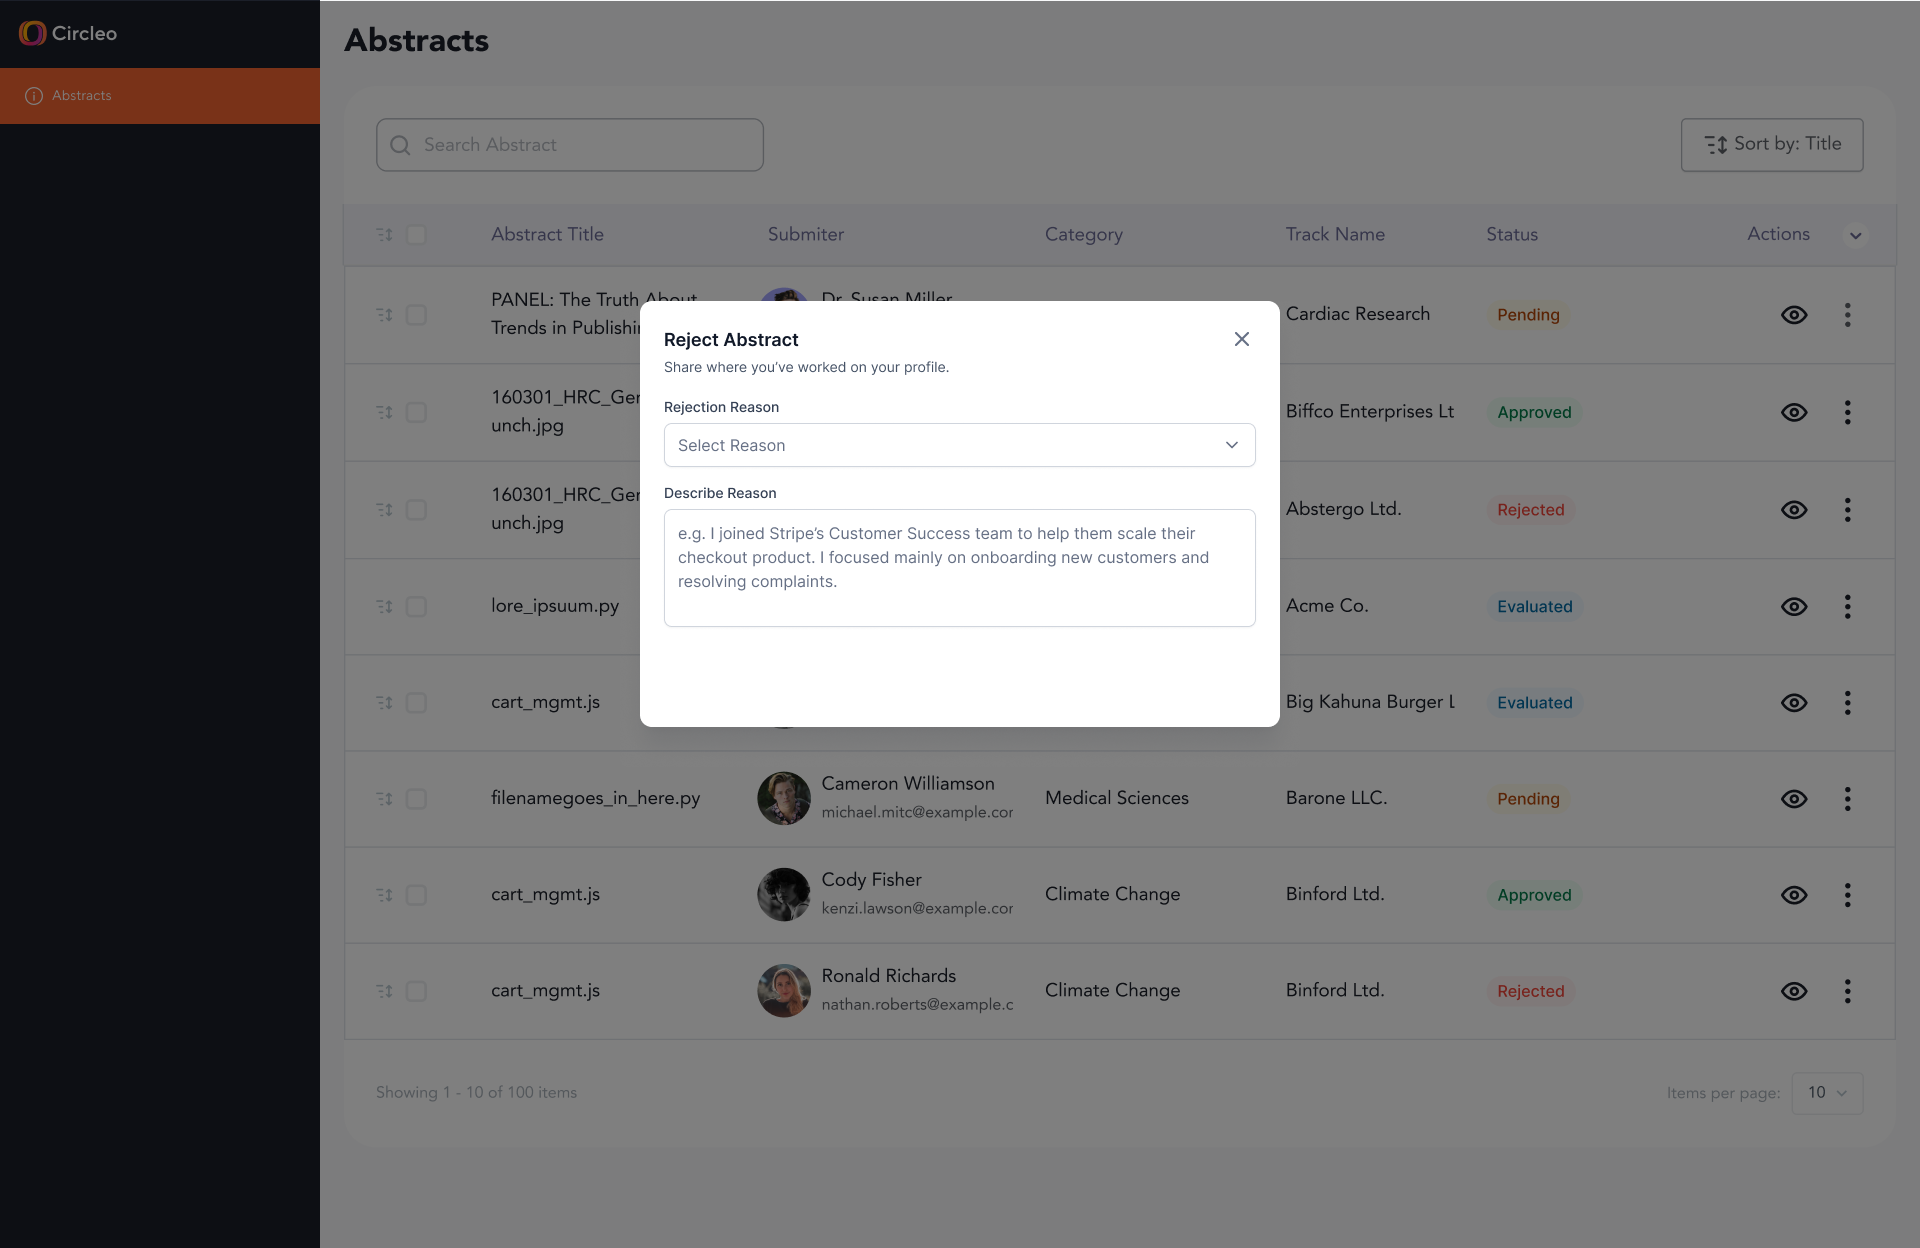The width and height of the screenshot is (1920, 1248).
Task: Open the items per page dropdown
Action: (1826, 1093)
